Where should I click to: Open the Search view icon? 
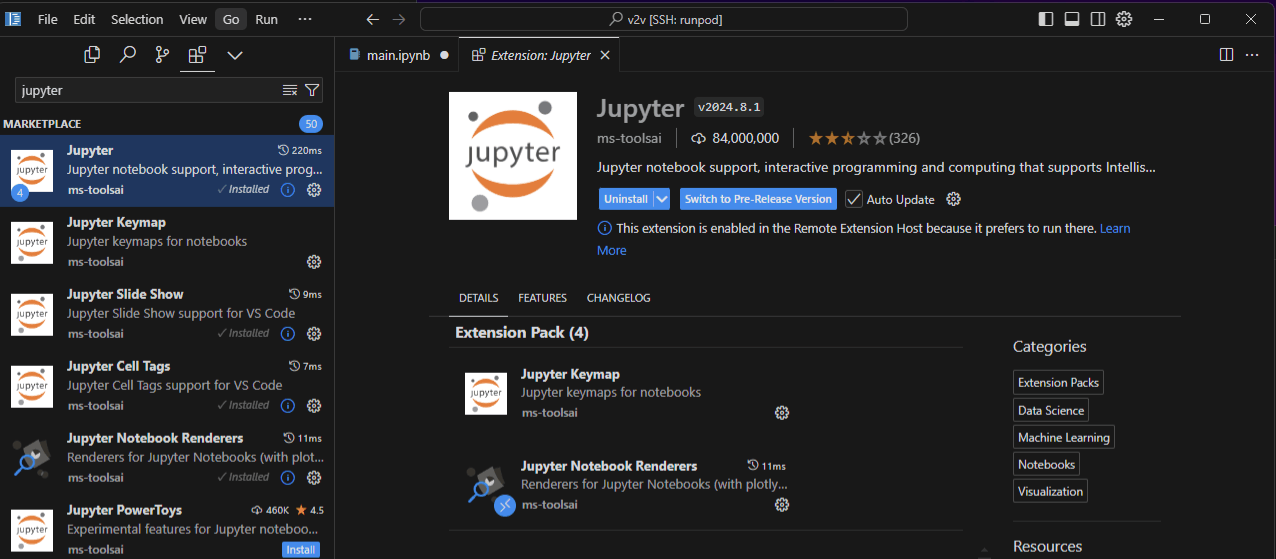point(127,55)
